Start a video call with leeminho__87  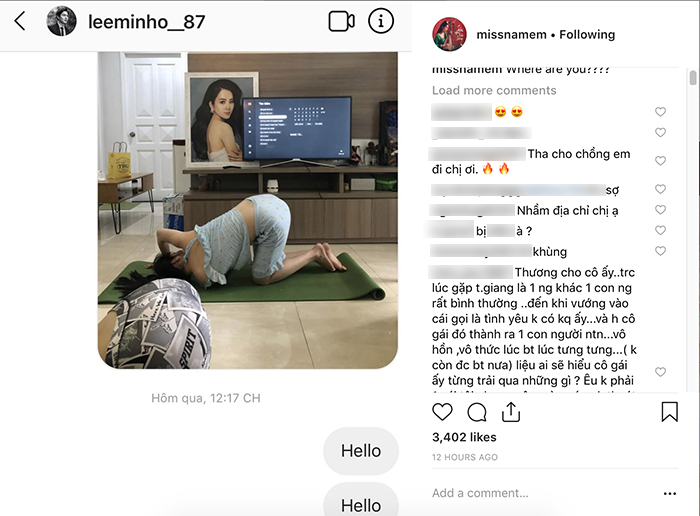(342, 21)
